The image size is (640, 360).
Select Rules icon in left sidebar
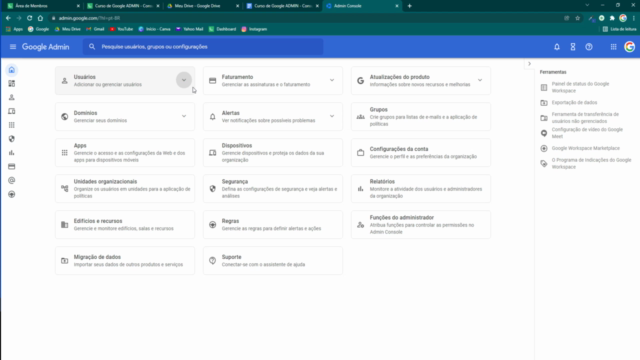(11, 194)
